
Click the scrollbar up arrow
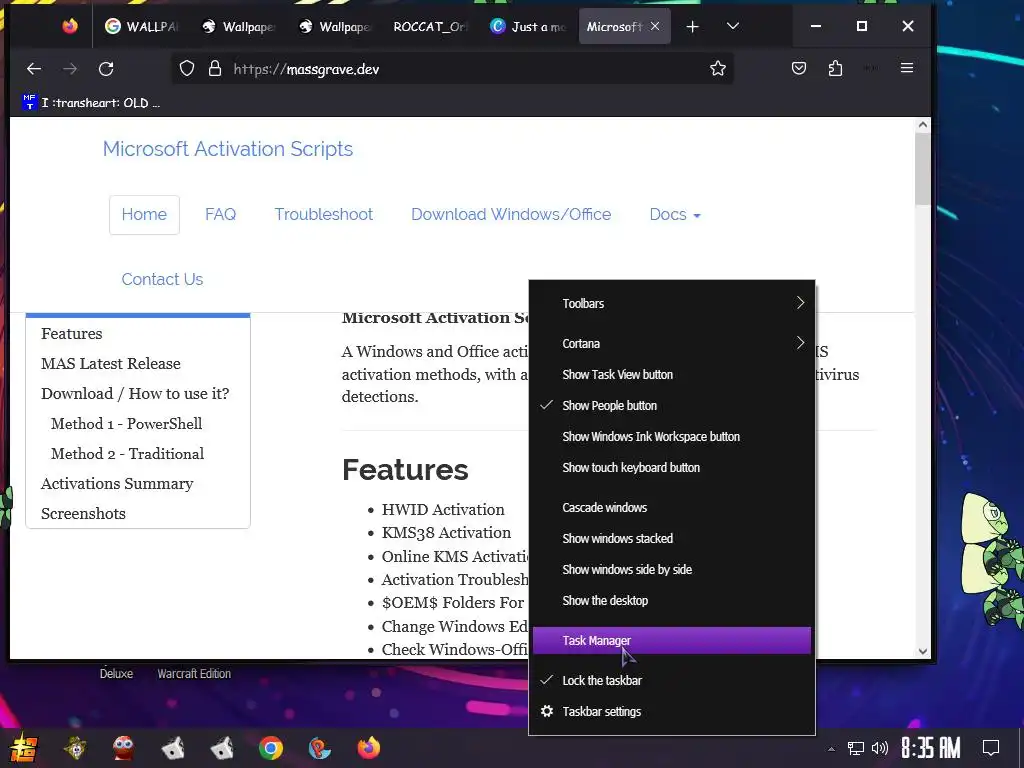click(x=922, y=125)
